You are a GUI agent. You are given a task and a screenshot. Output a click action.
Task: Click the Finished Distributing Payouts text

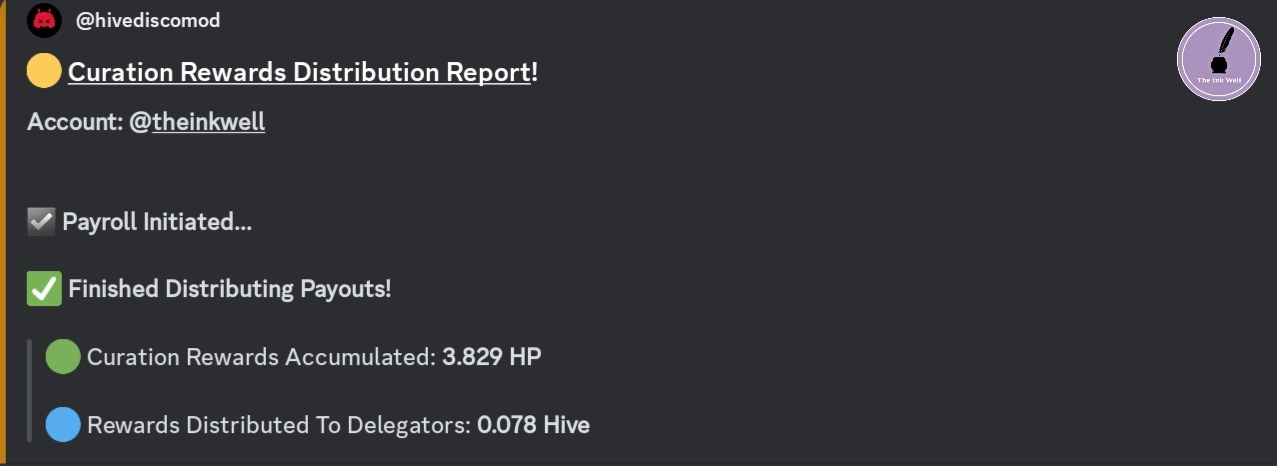pos(230,289)
